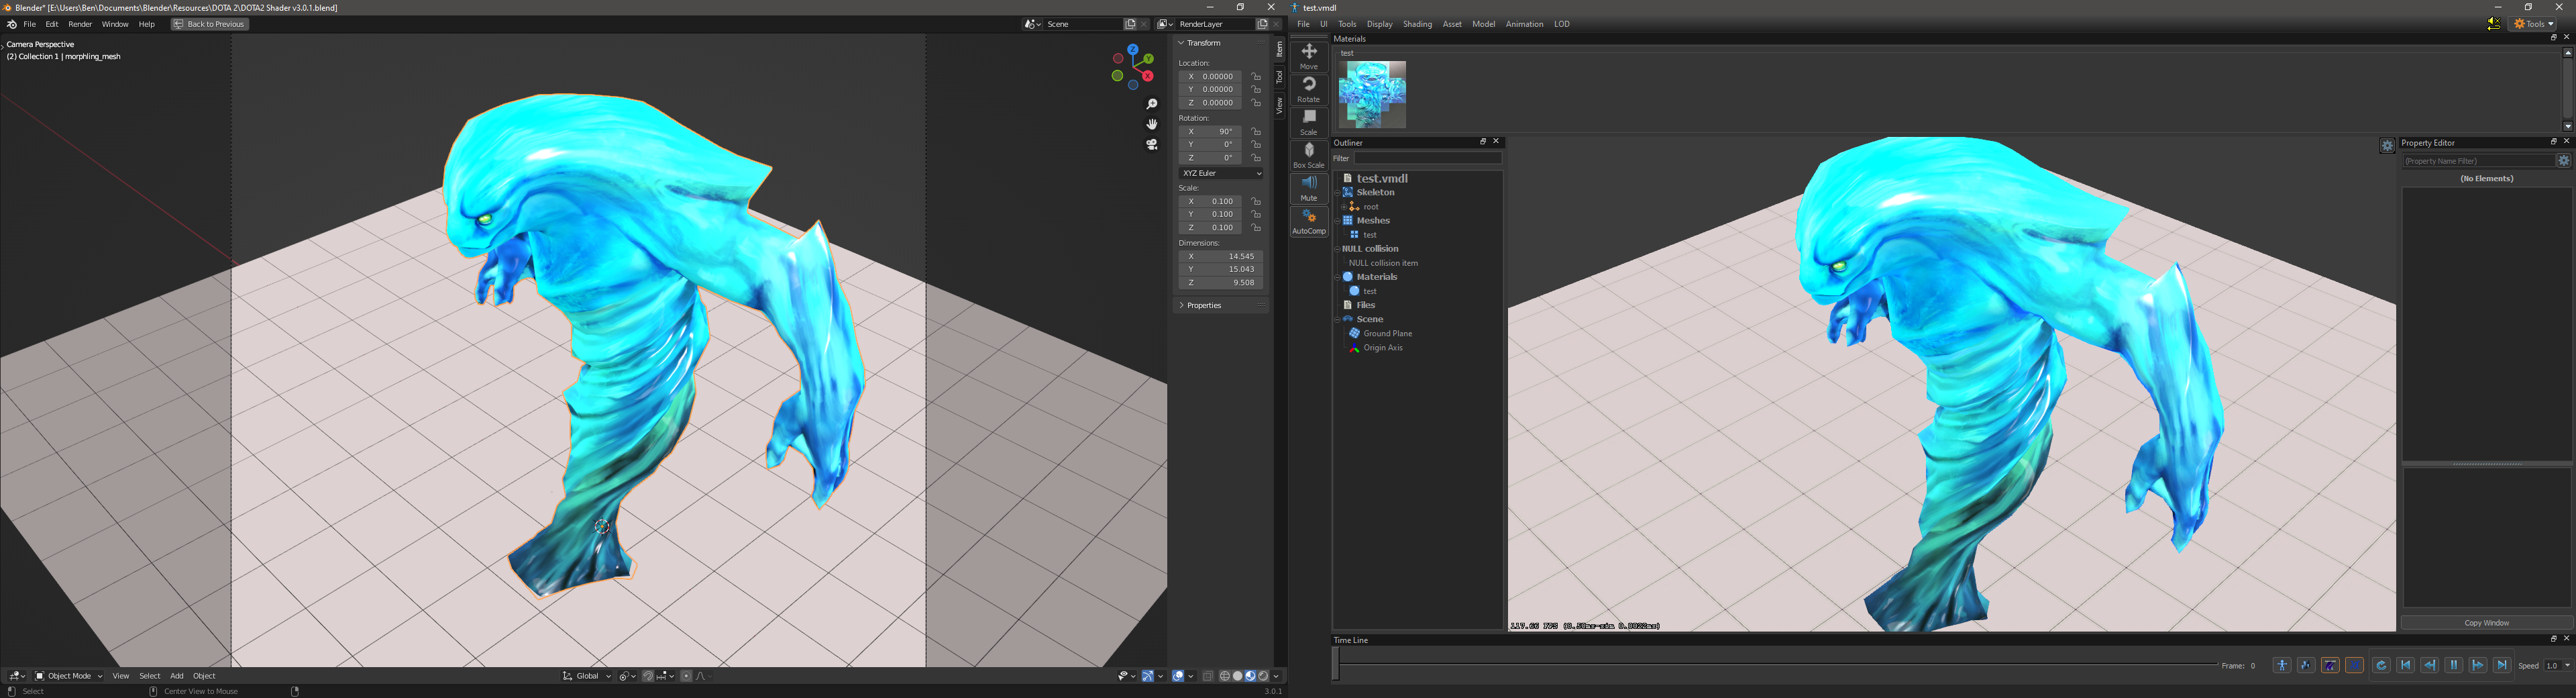
Task: Toggle viewport gizmo display icon
Action: click(x=1148, y=676)
